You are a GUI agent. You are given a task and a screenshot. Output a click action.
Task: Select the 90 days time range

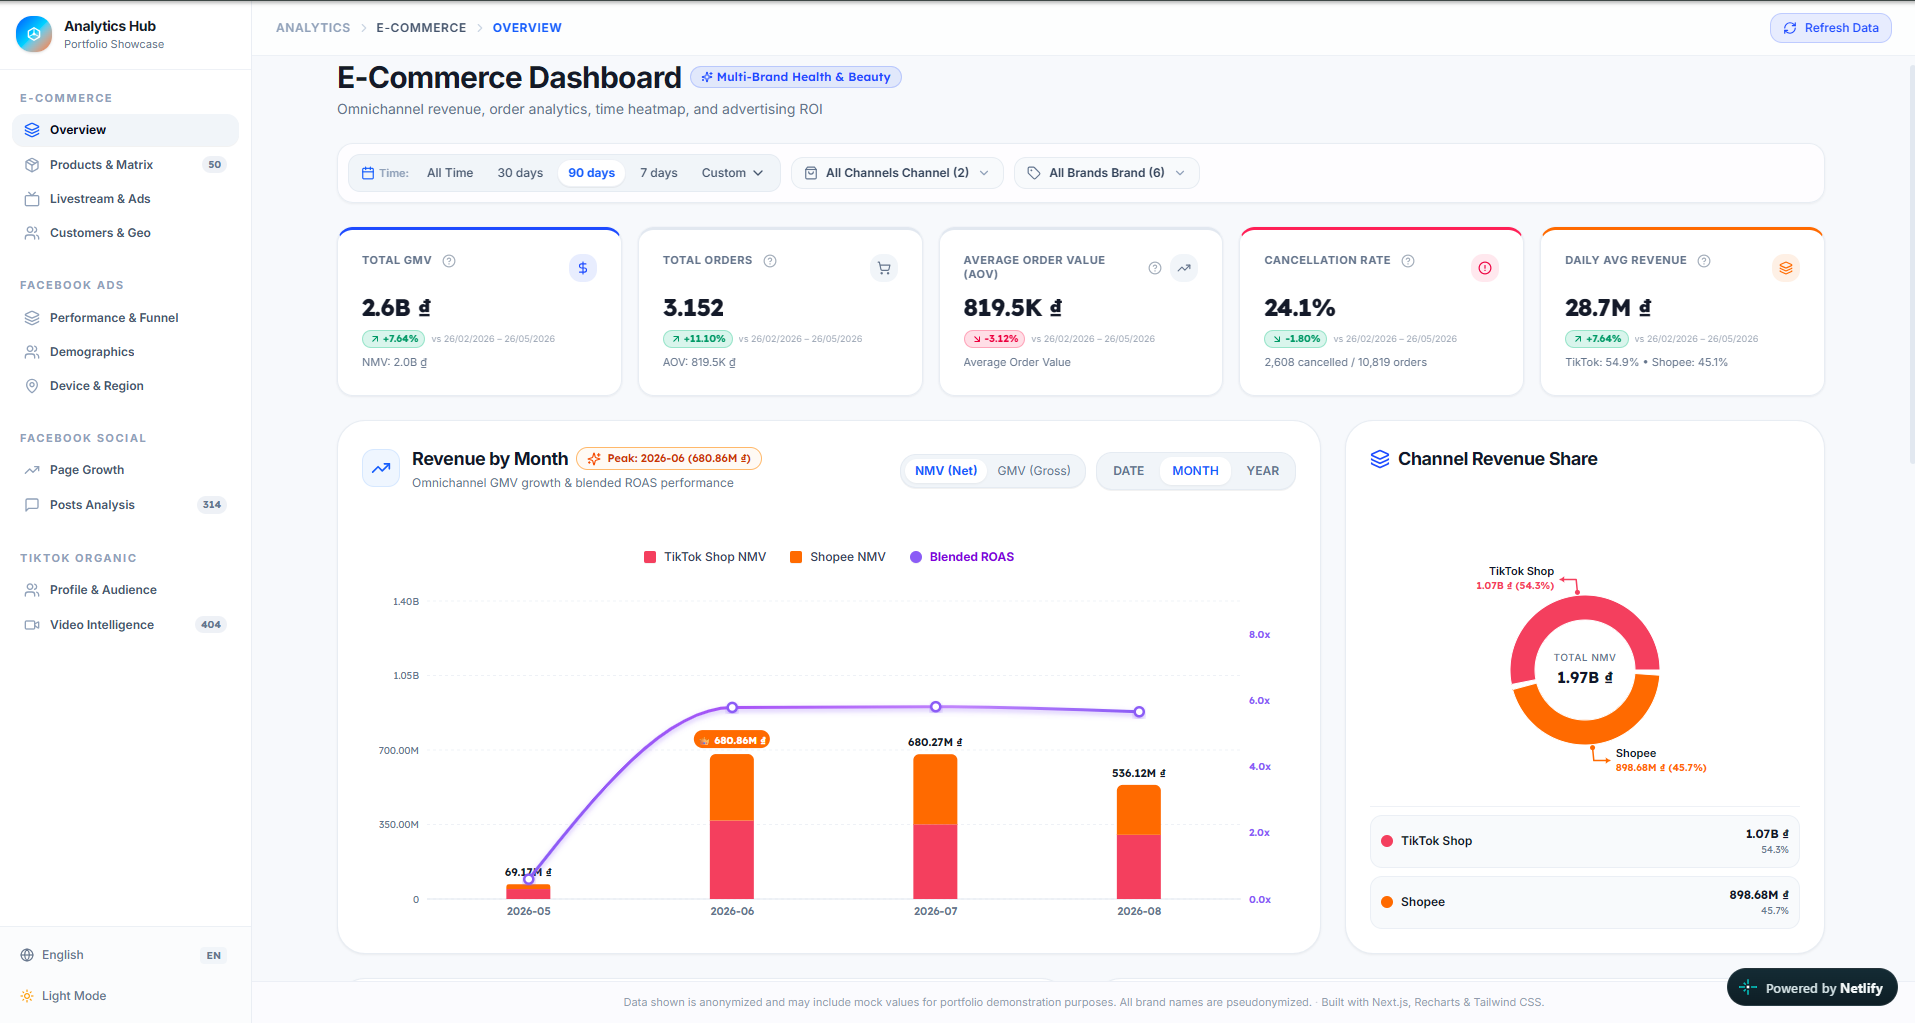pyautogui.click(x=592, y=173)
